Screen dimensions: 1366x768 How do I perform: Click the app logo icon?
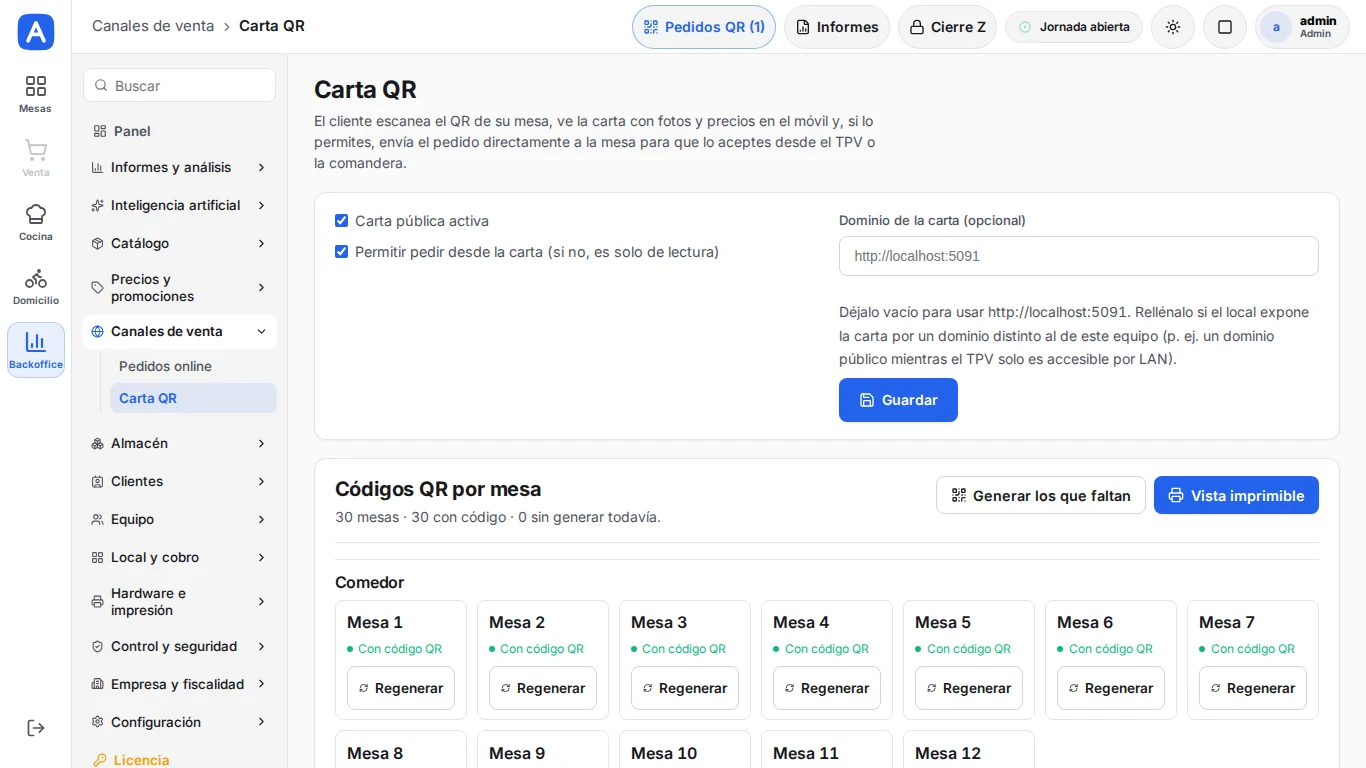(36, 32)
